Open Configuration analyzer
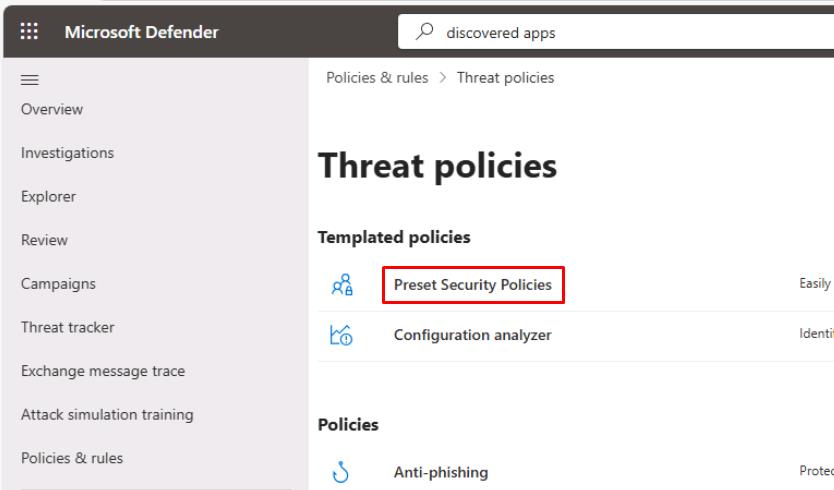The image size is (834, 490). (472, 335)
